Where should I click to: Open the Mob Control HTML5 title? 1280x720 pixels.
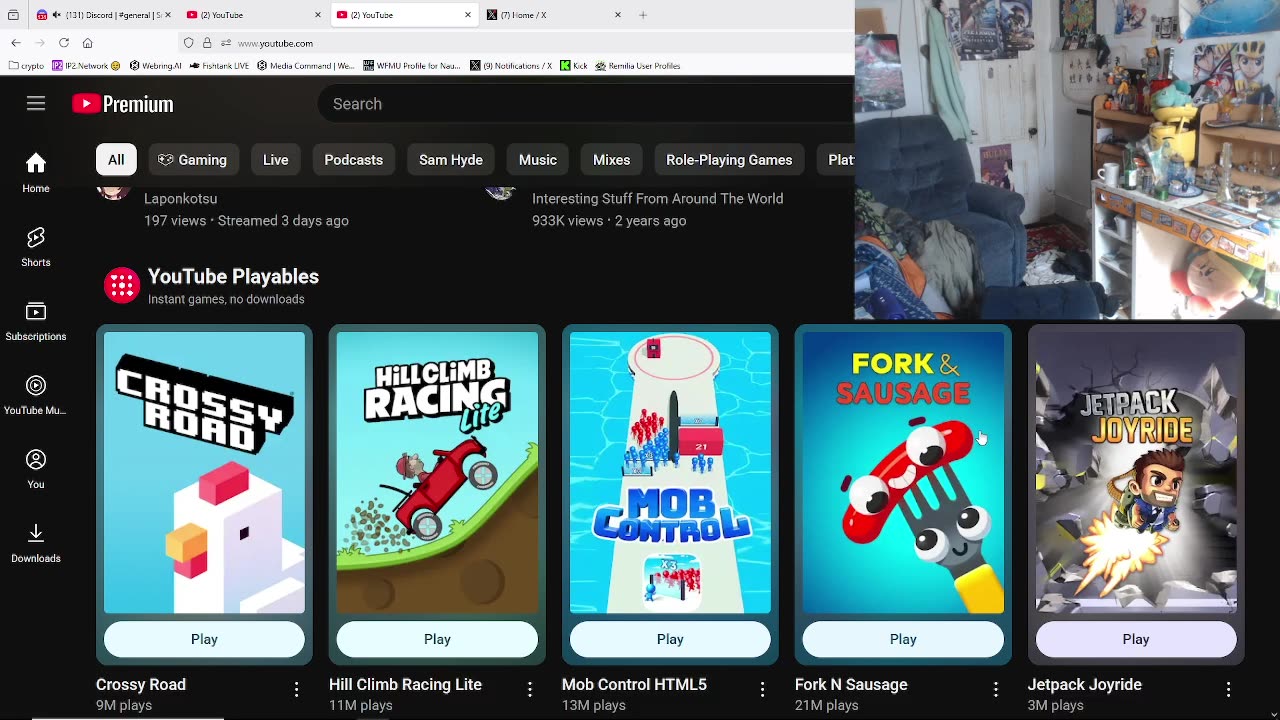pyautogui.click(x=634, y=685)
